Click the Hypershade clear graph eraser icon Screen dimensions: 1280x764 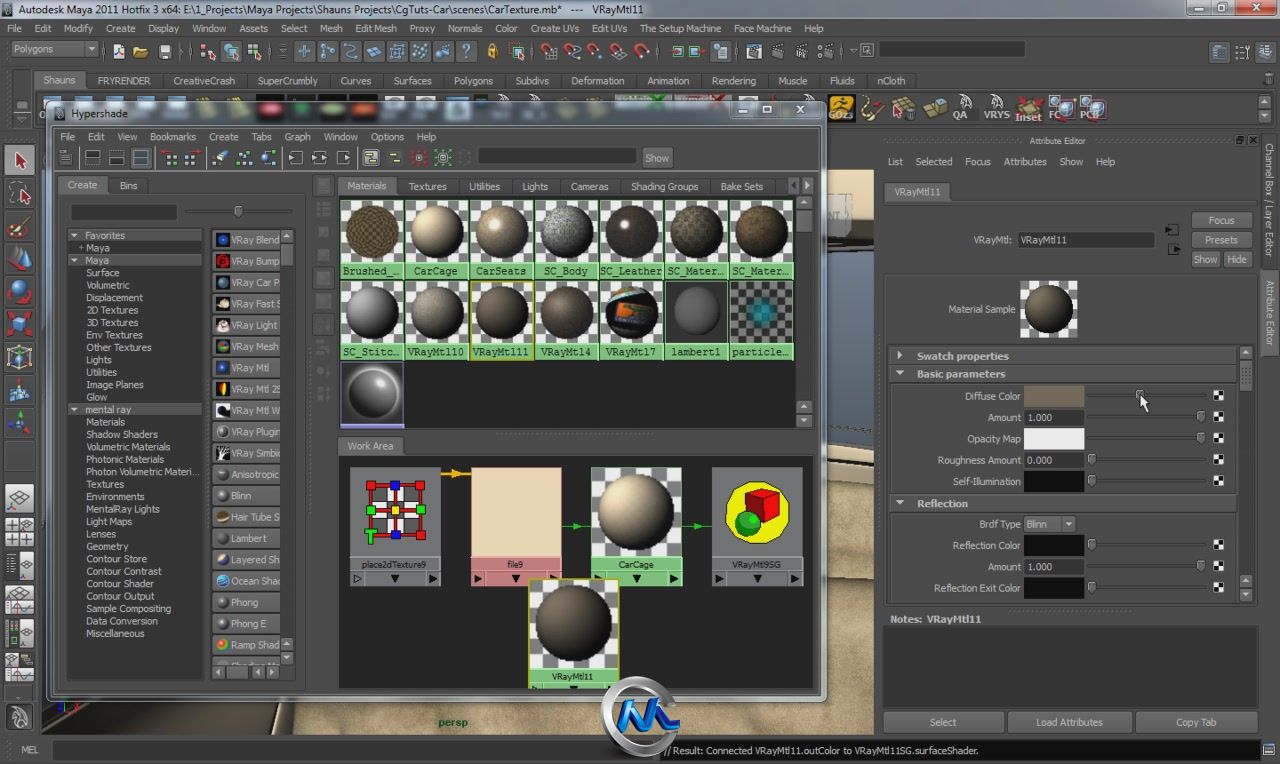coord(220,157)
